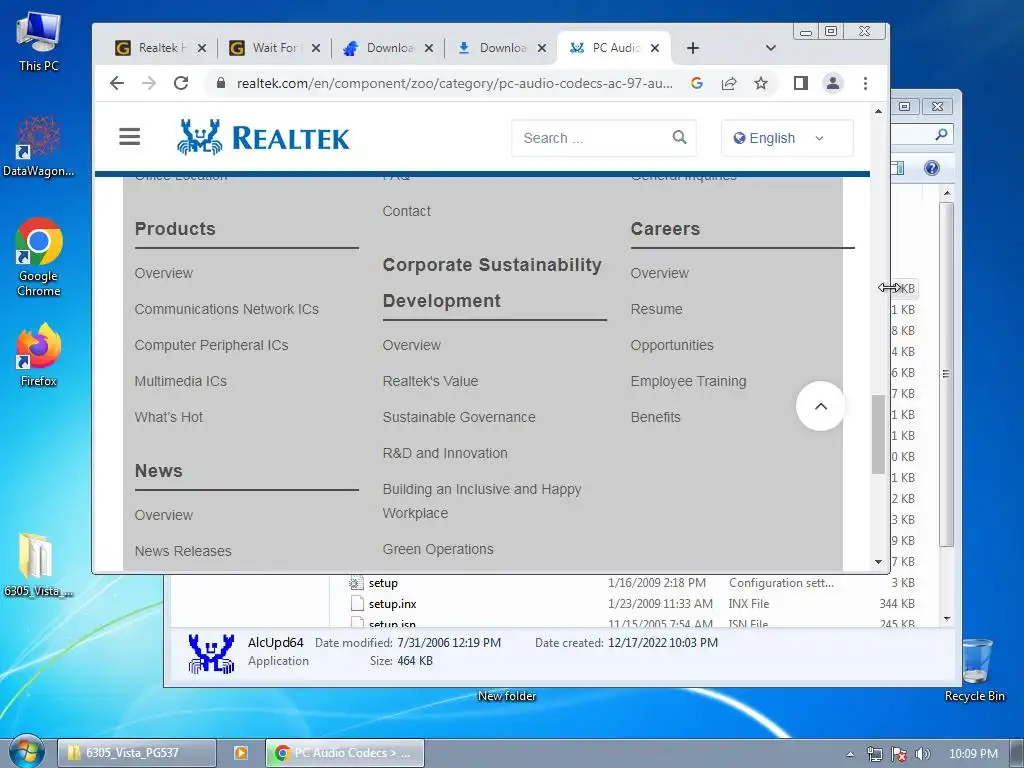Open Chrome three-dot menu
1024x768 pixels.
[865, 83]
